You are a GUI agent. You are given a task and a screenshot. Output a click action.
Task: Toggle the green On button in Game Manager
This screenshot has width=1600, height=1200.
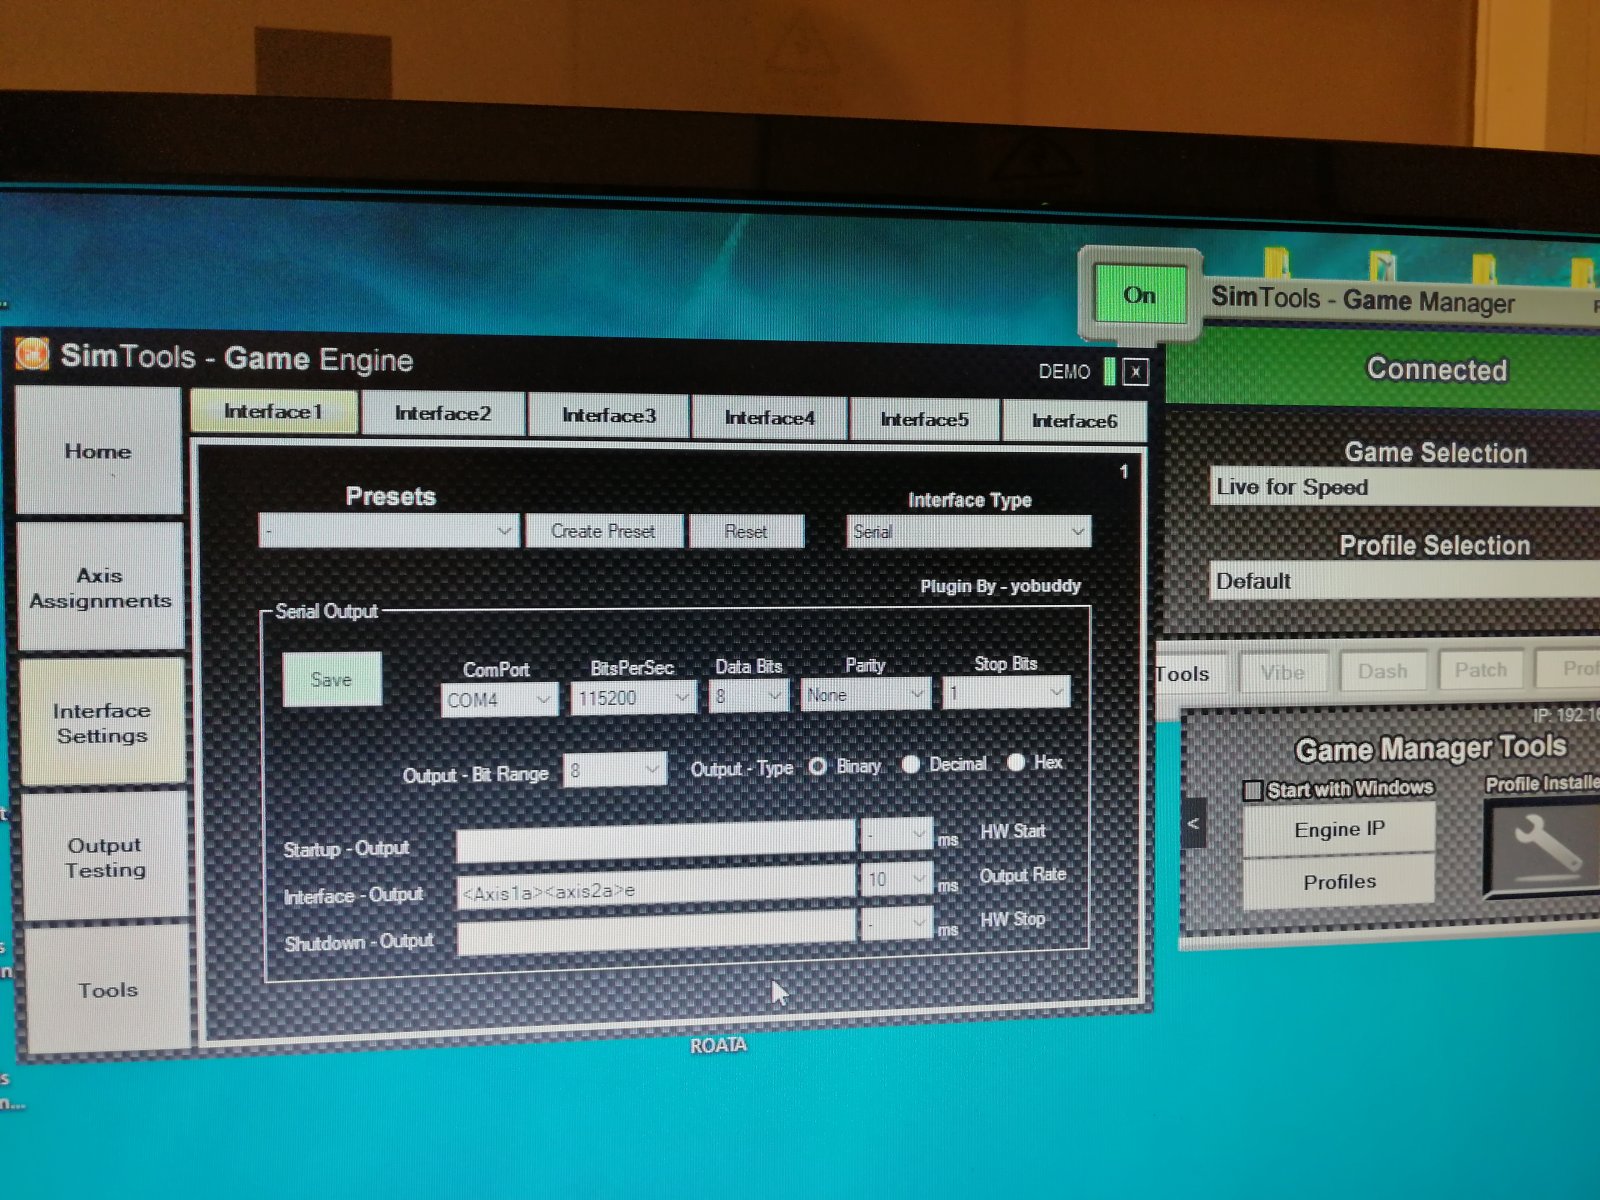click(1139, 294)
